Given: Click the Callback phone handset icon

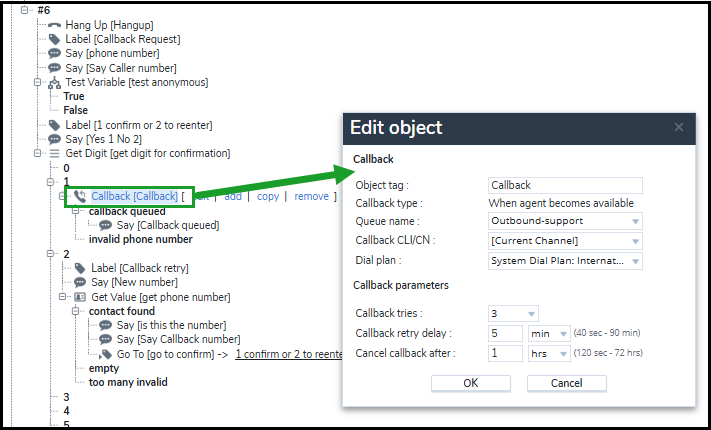Looking at the screenshot, I should click(80, 196).
